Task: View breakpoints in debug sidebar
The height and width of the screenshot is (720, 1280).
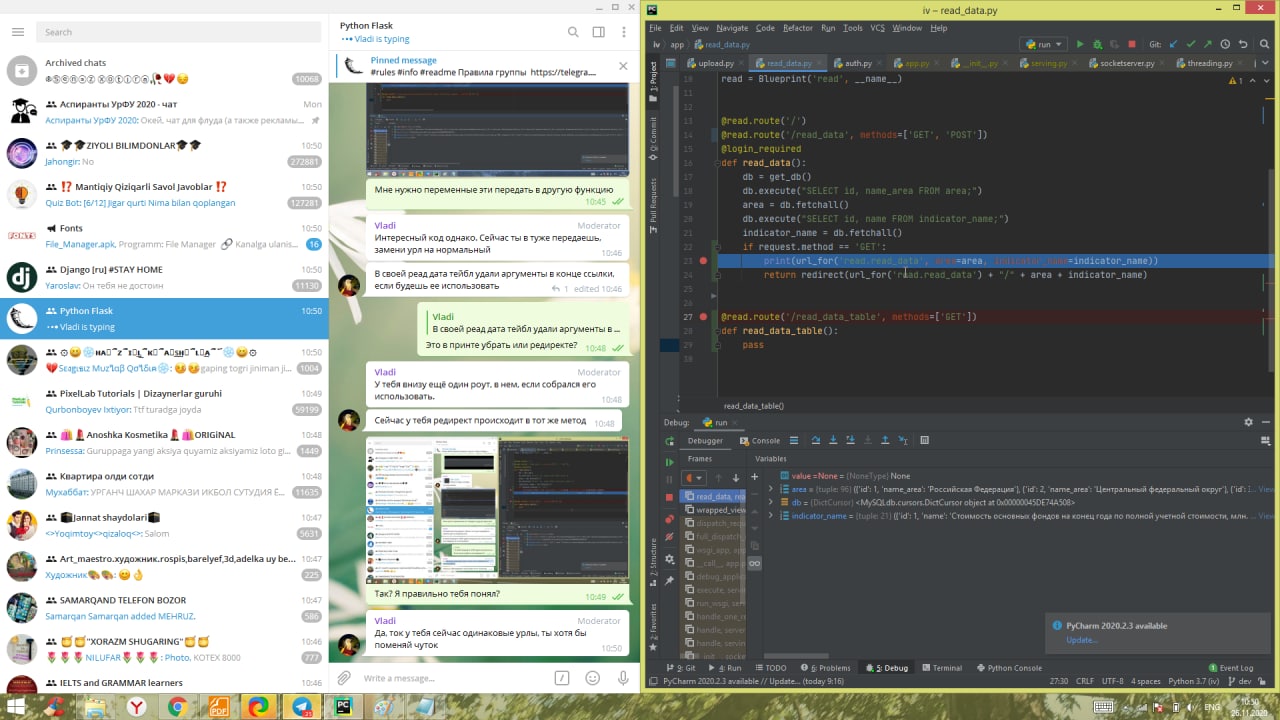Action: (669, 519)
